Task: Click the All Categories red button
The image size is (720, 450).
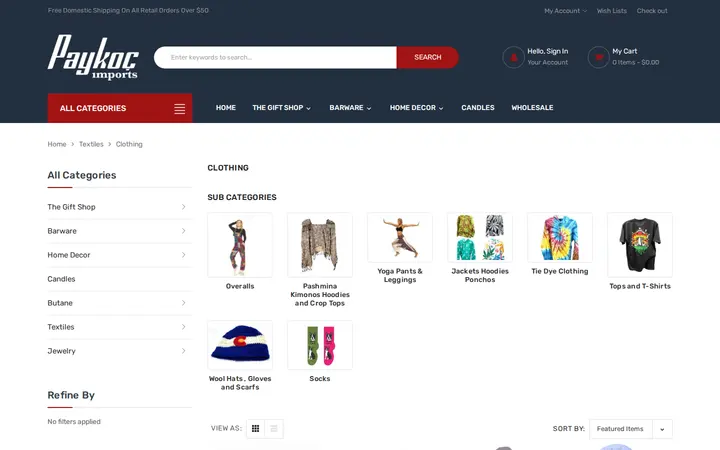Action: [120, 108]
